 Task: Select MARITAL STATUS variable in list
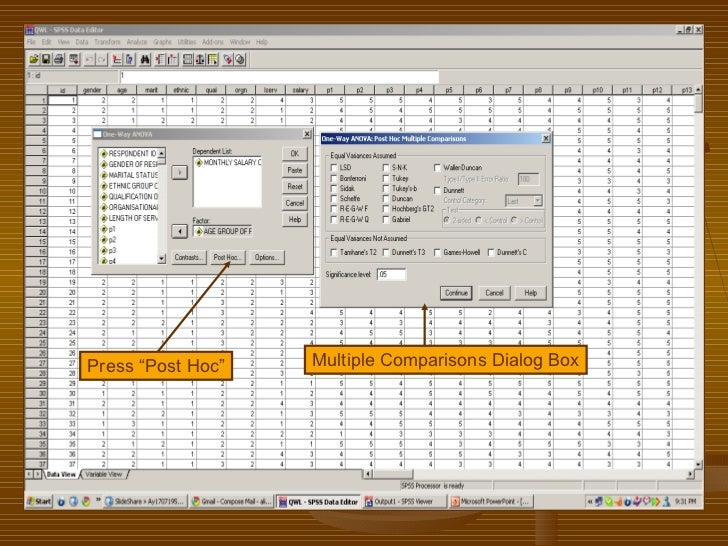pos(129,175)
